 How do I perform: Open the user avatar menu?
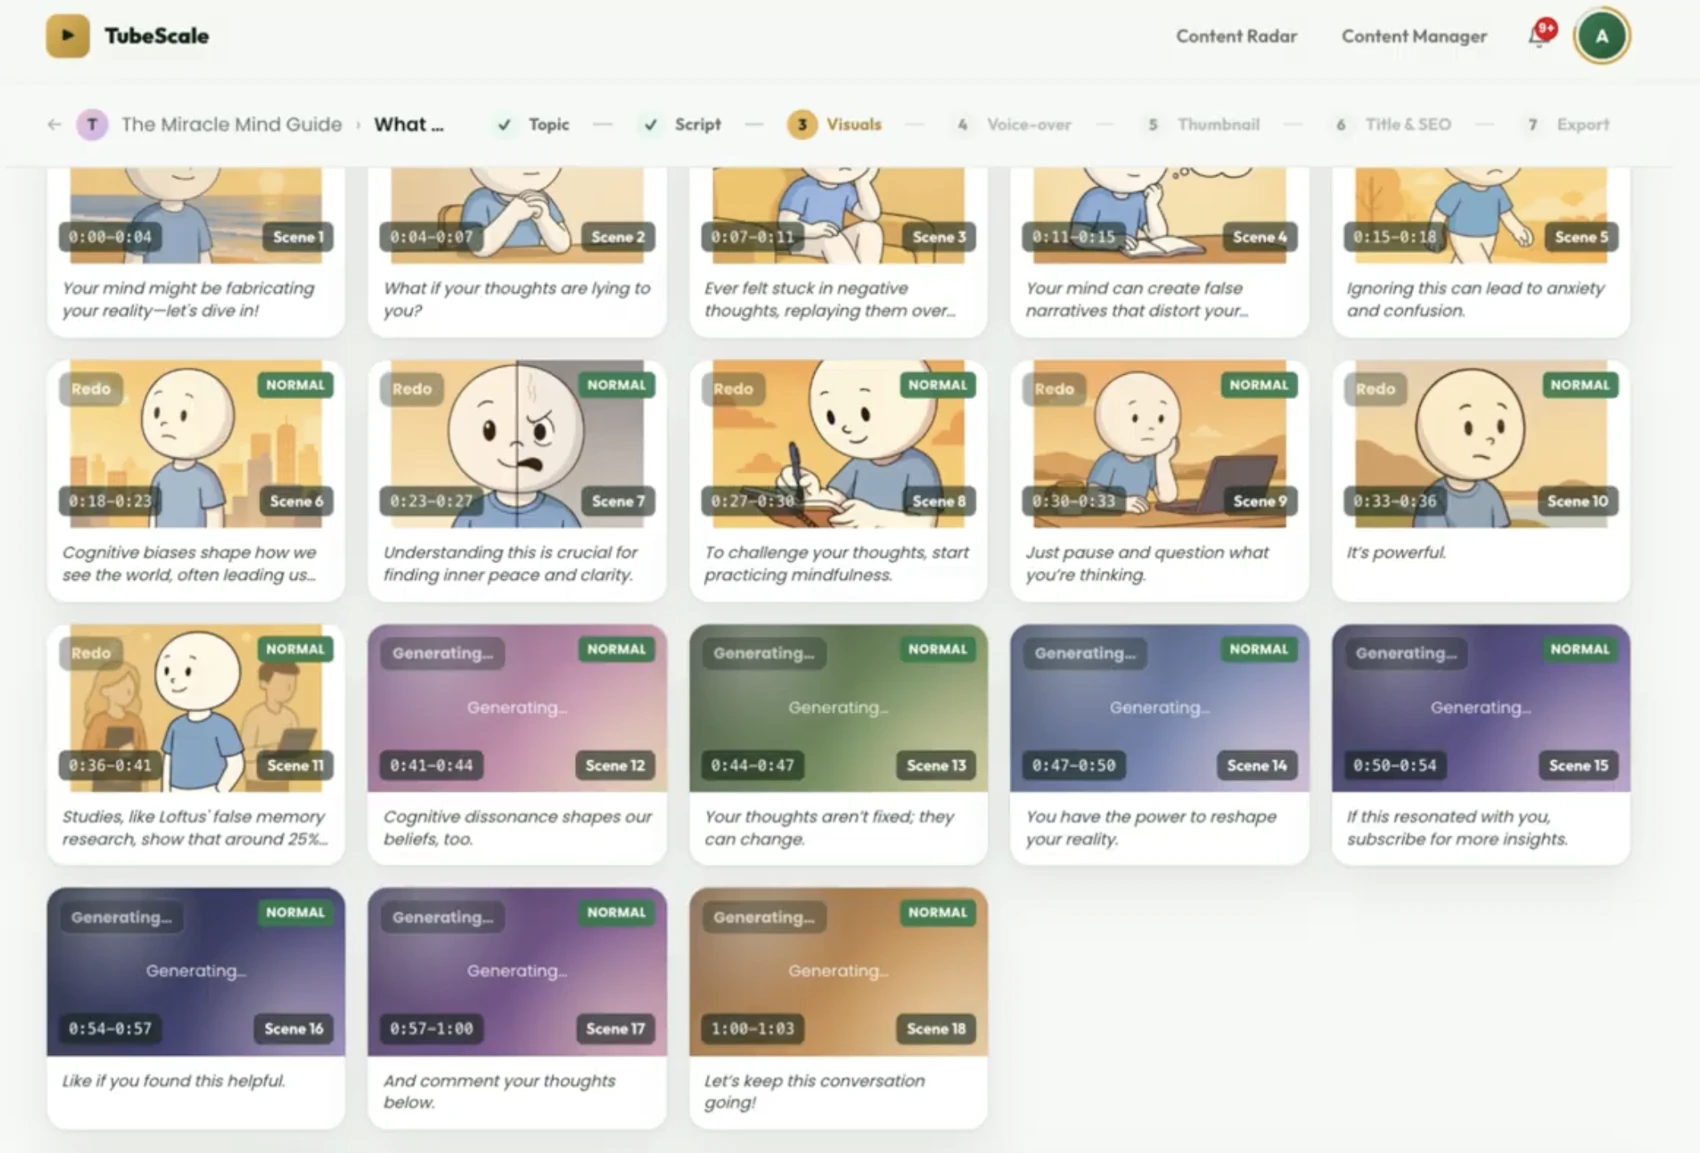tap(1602, 36)
